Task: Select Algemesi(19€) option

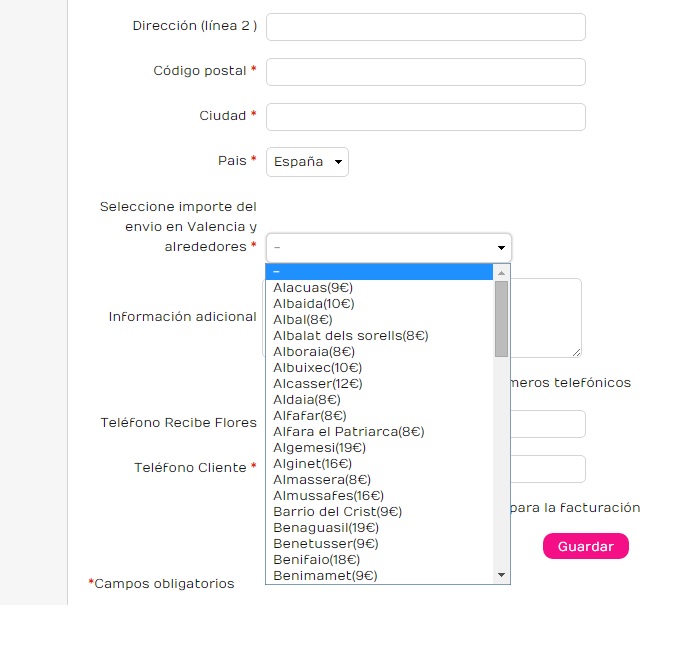Action: tap(320, 448)
